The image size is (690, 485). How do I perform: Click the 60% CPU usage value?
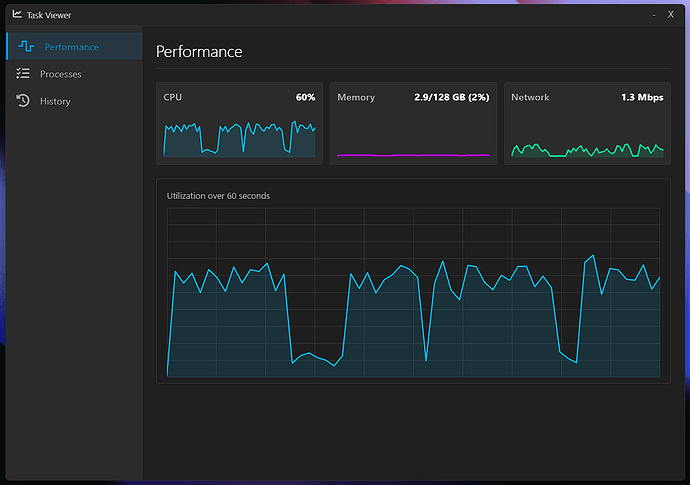(x=305, y=98)
